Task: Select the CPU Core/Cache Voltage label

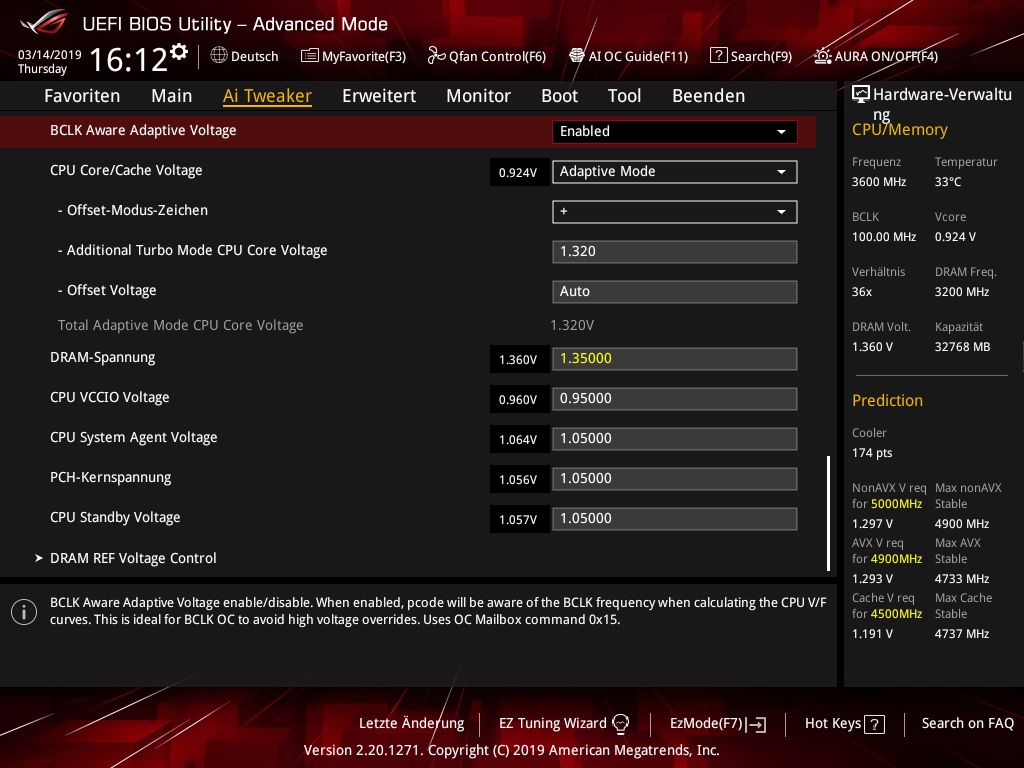Action: [126, 170]
